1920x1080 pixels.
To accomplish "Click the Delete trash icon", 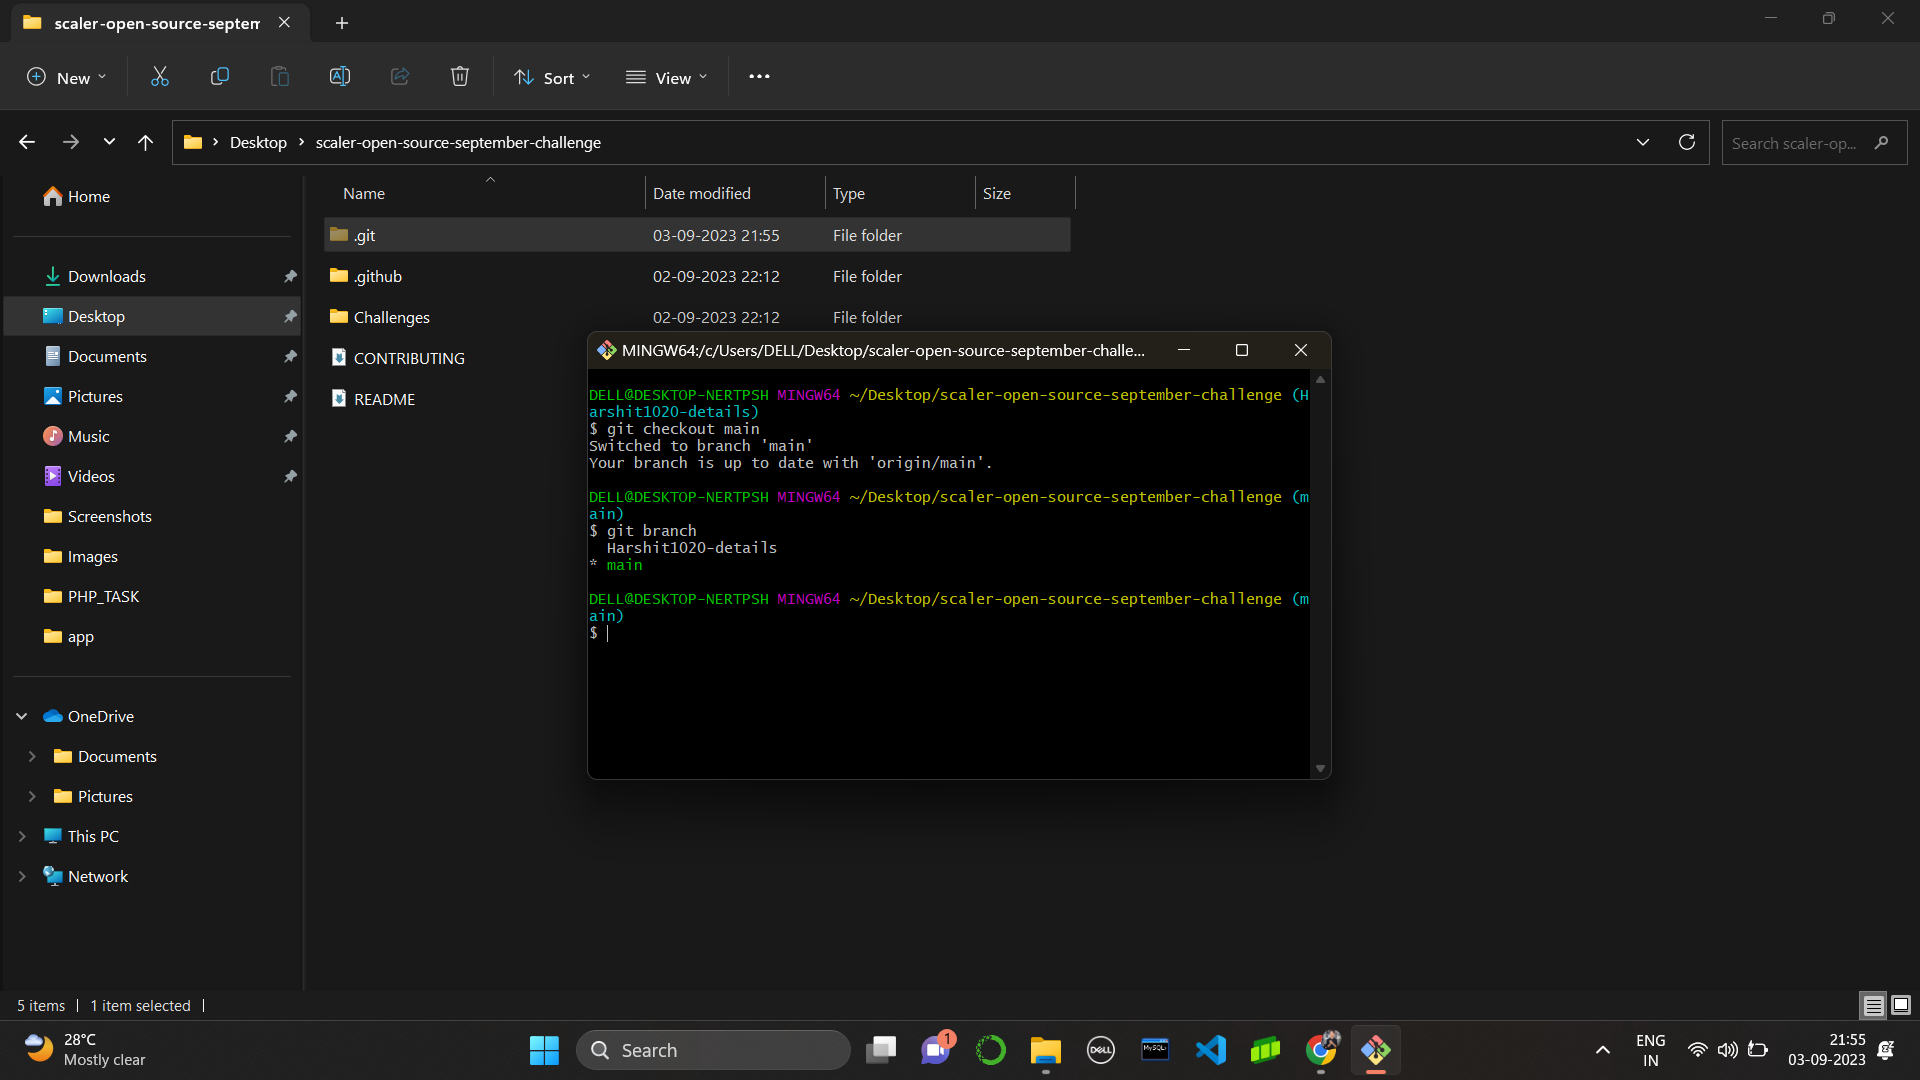I will tap(460, 77).
